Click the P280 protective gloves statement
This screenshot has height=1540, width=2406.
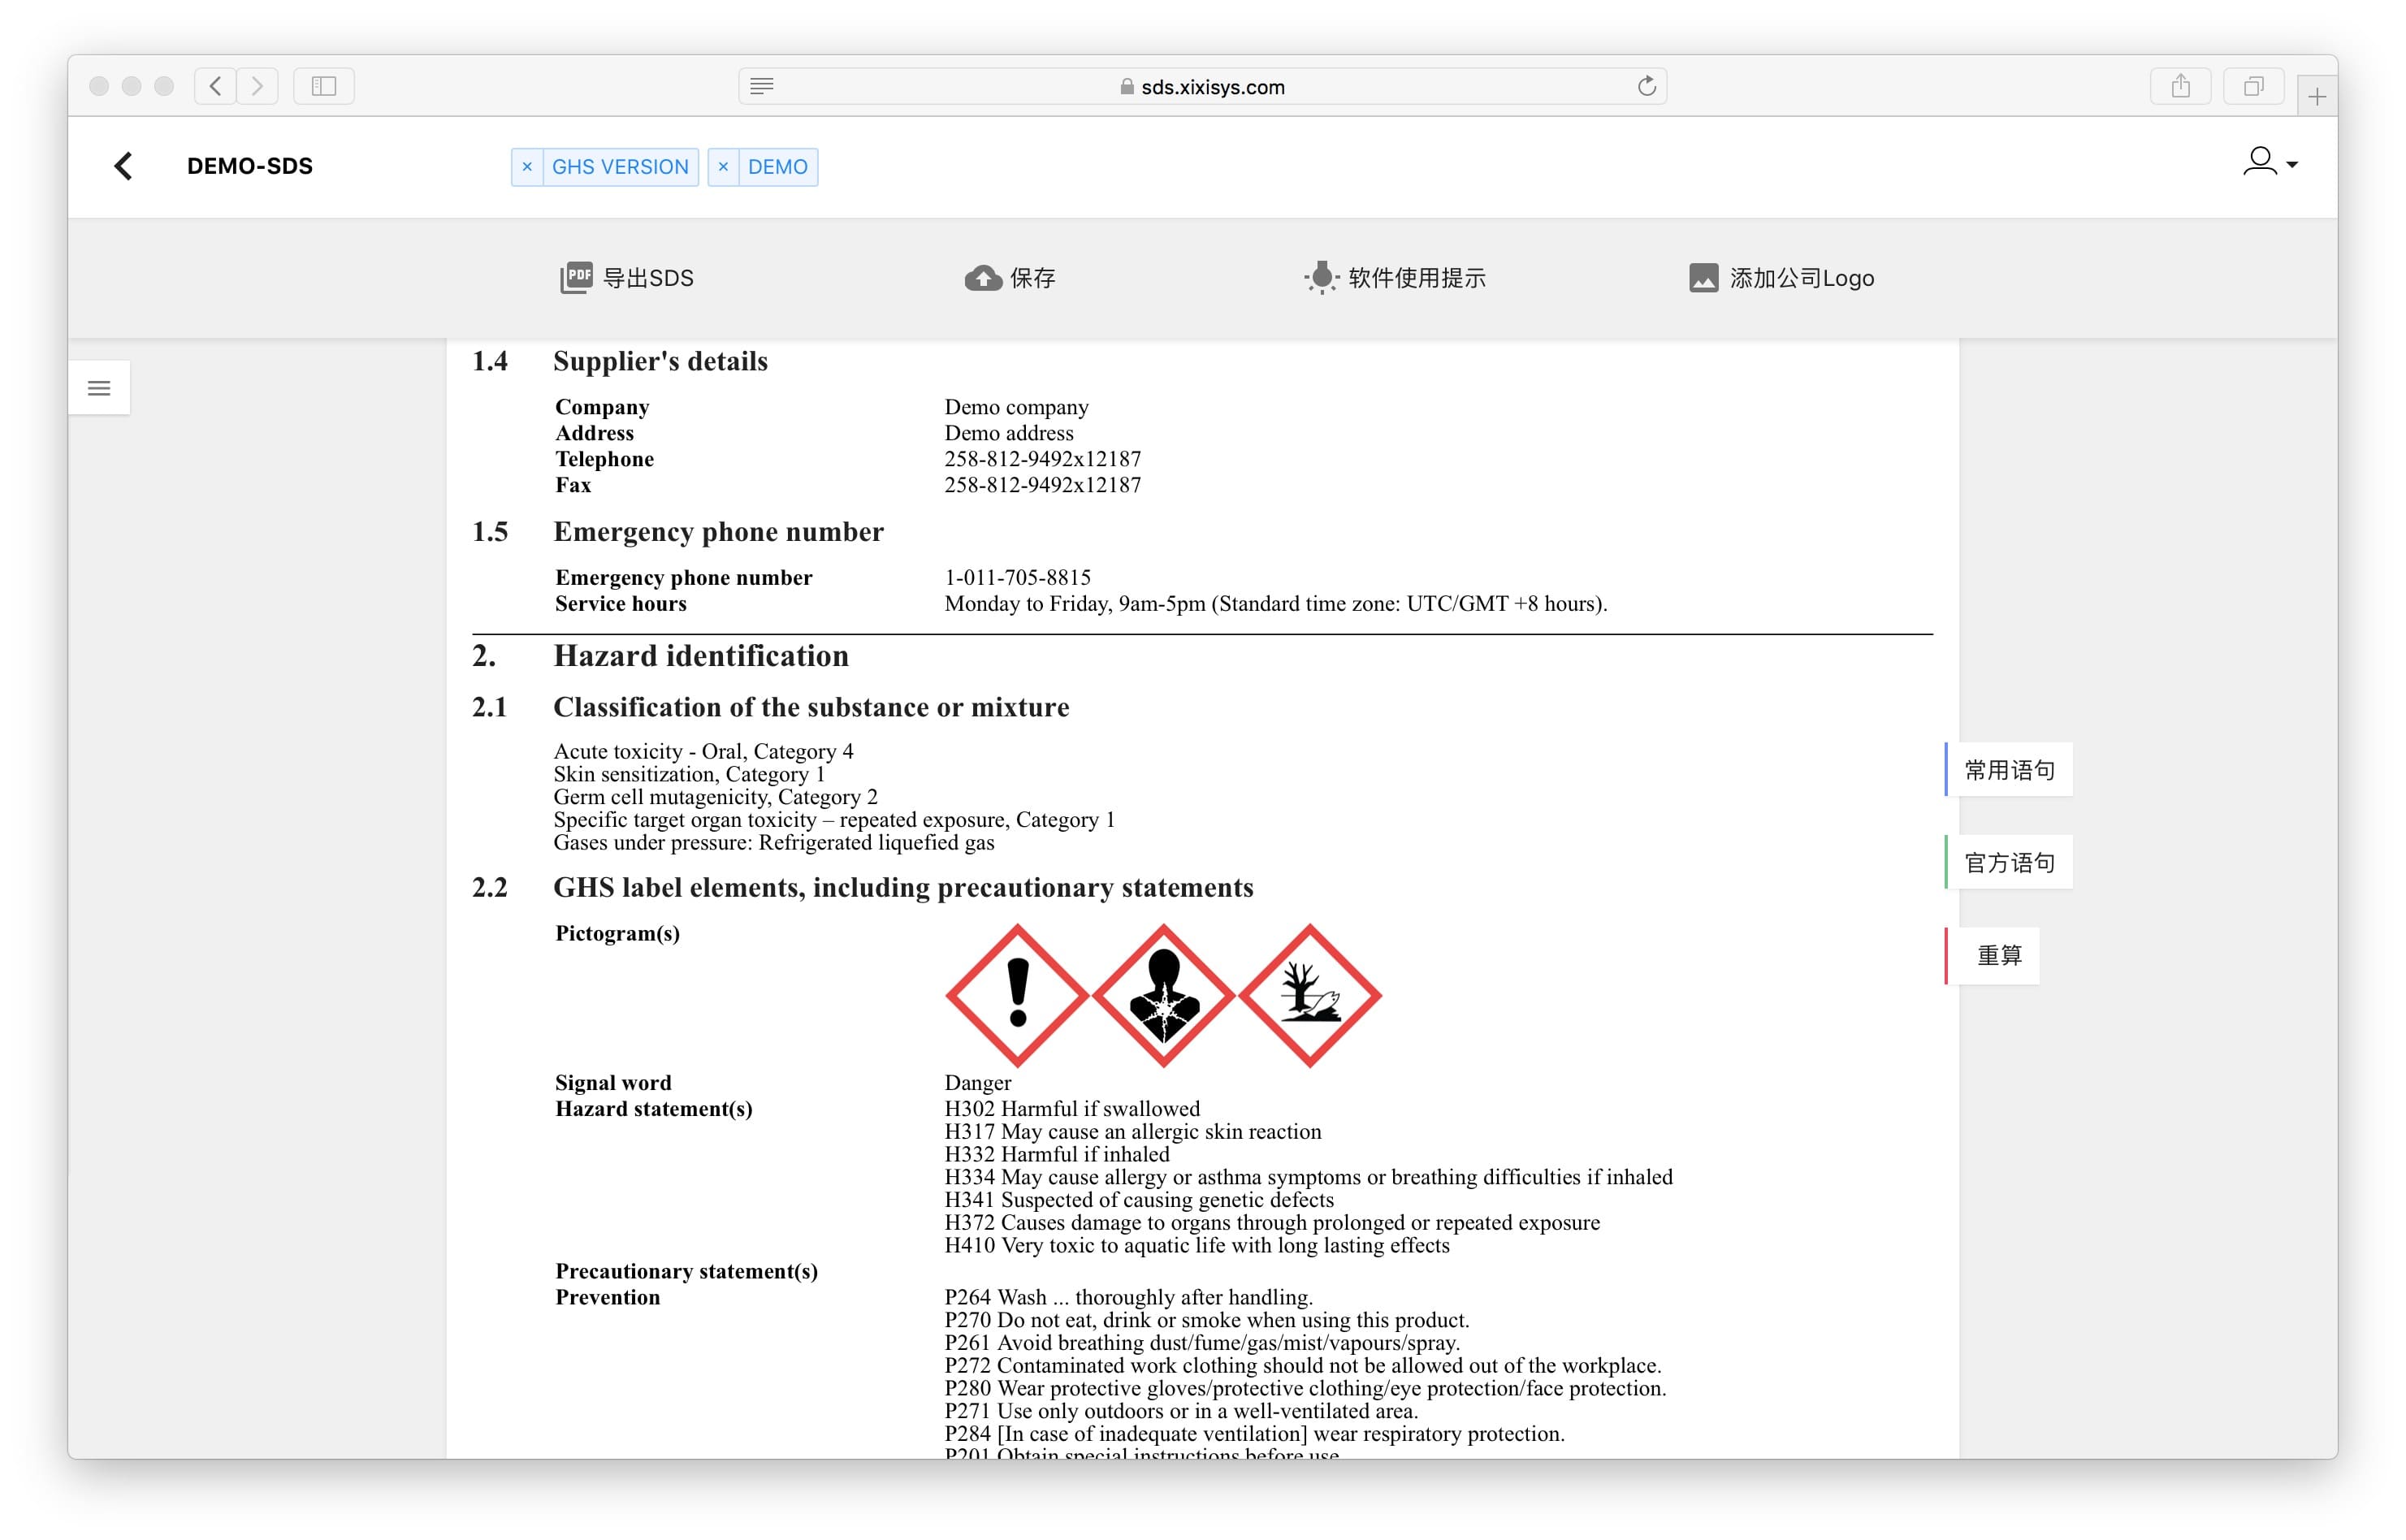tap(1305, 1388)
